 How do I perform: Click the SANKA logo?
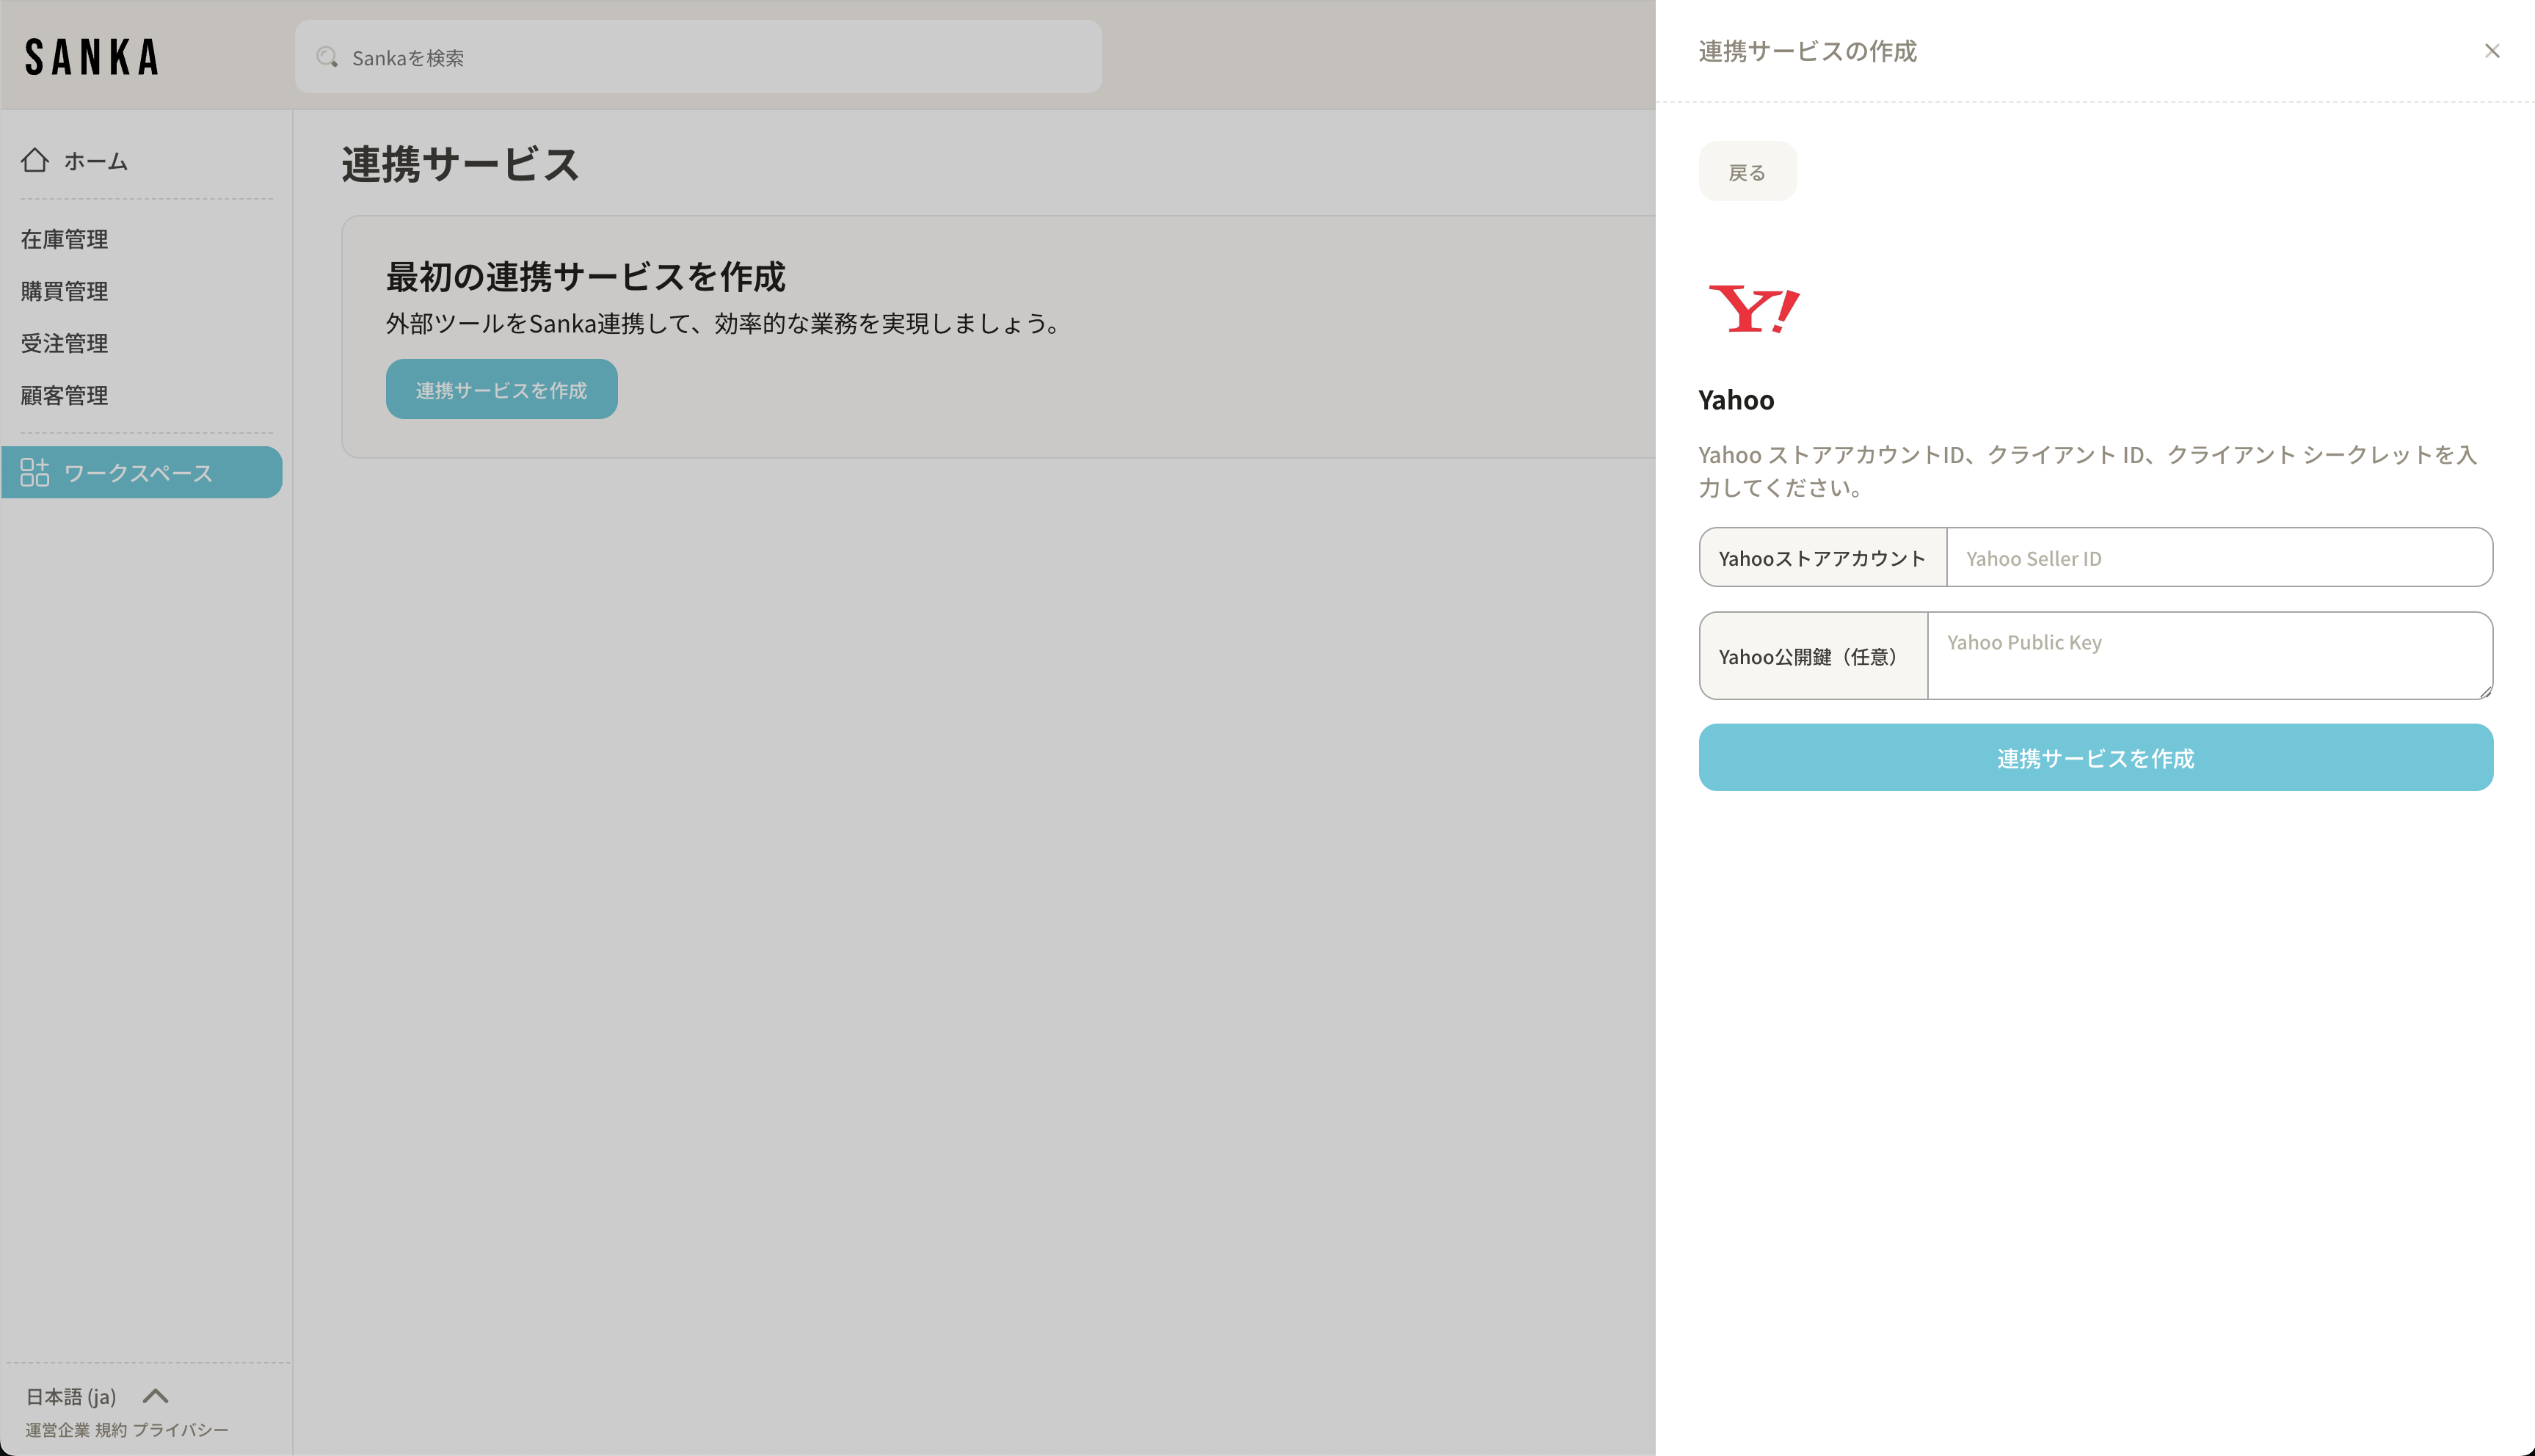pos(92,57)
